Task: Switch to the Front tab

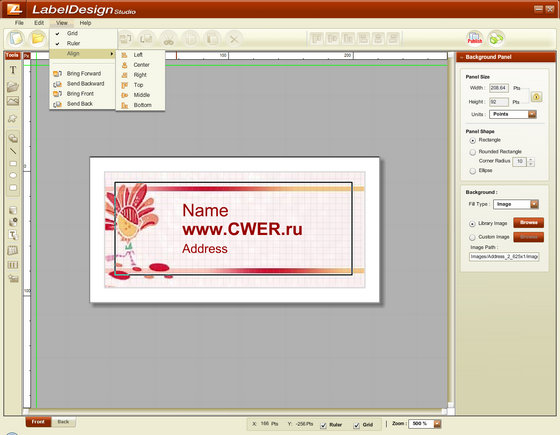Action: coord(38,422)
